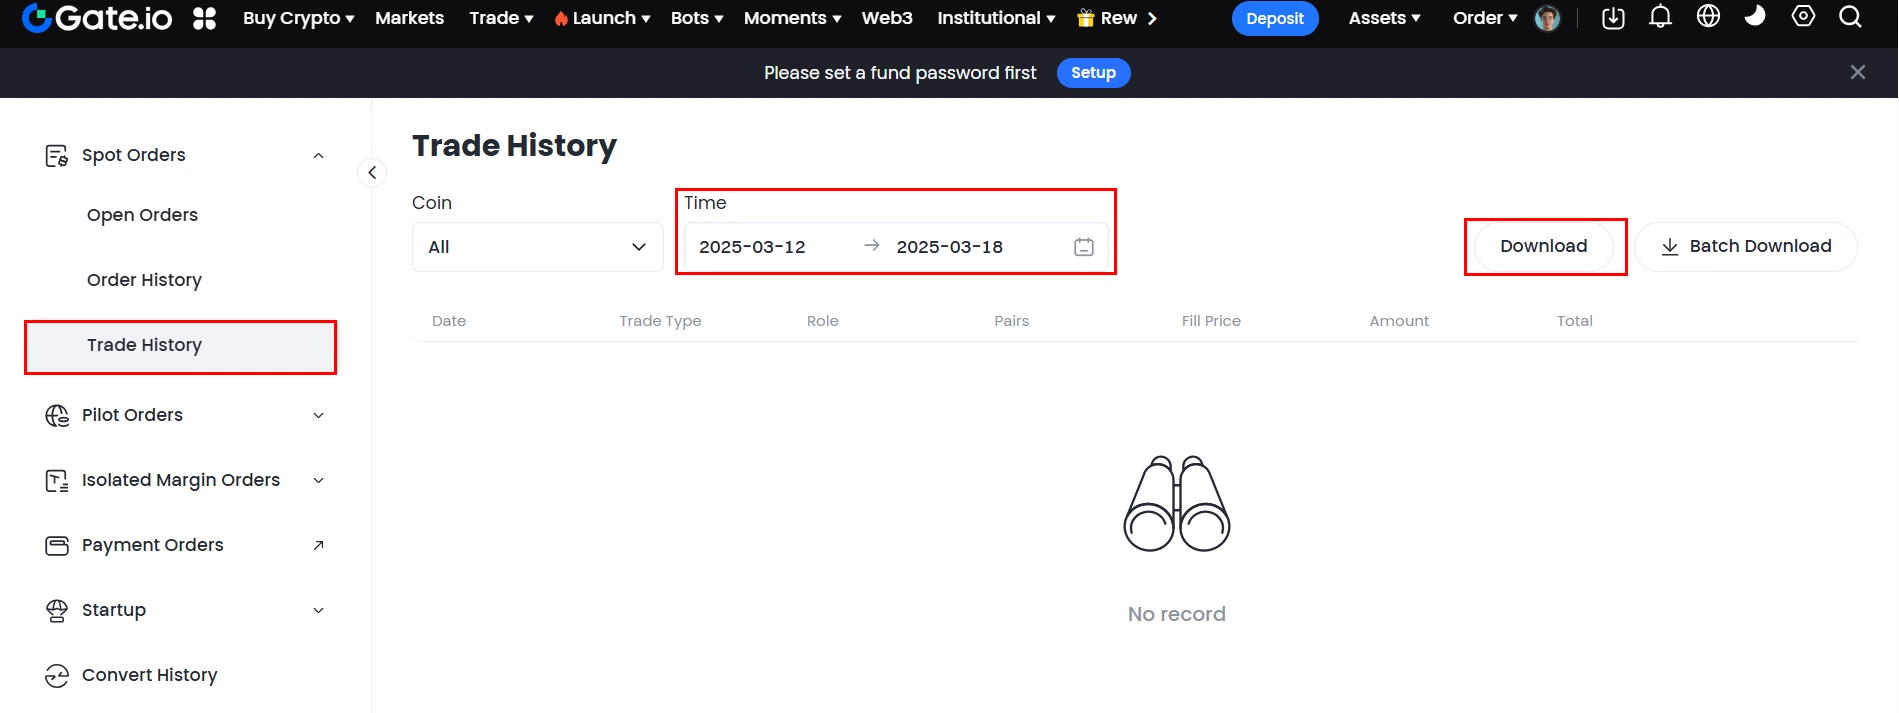Toggle dark mode moon icon
The height and width of the screenshot is (713, 1899).
(x=1755, y=16)
